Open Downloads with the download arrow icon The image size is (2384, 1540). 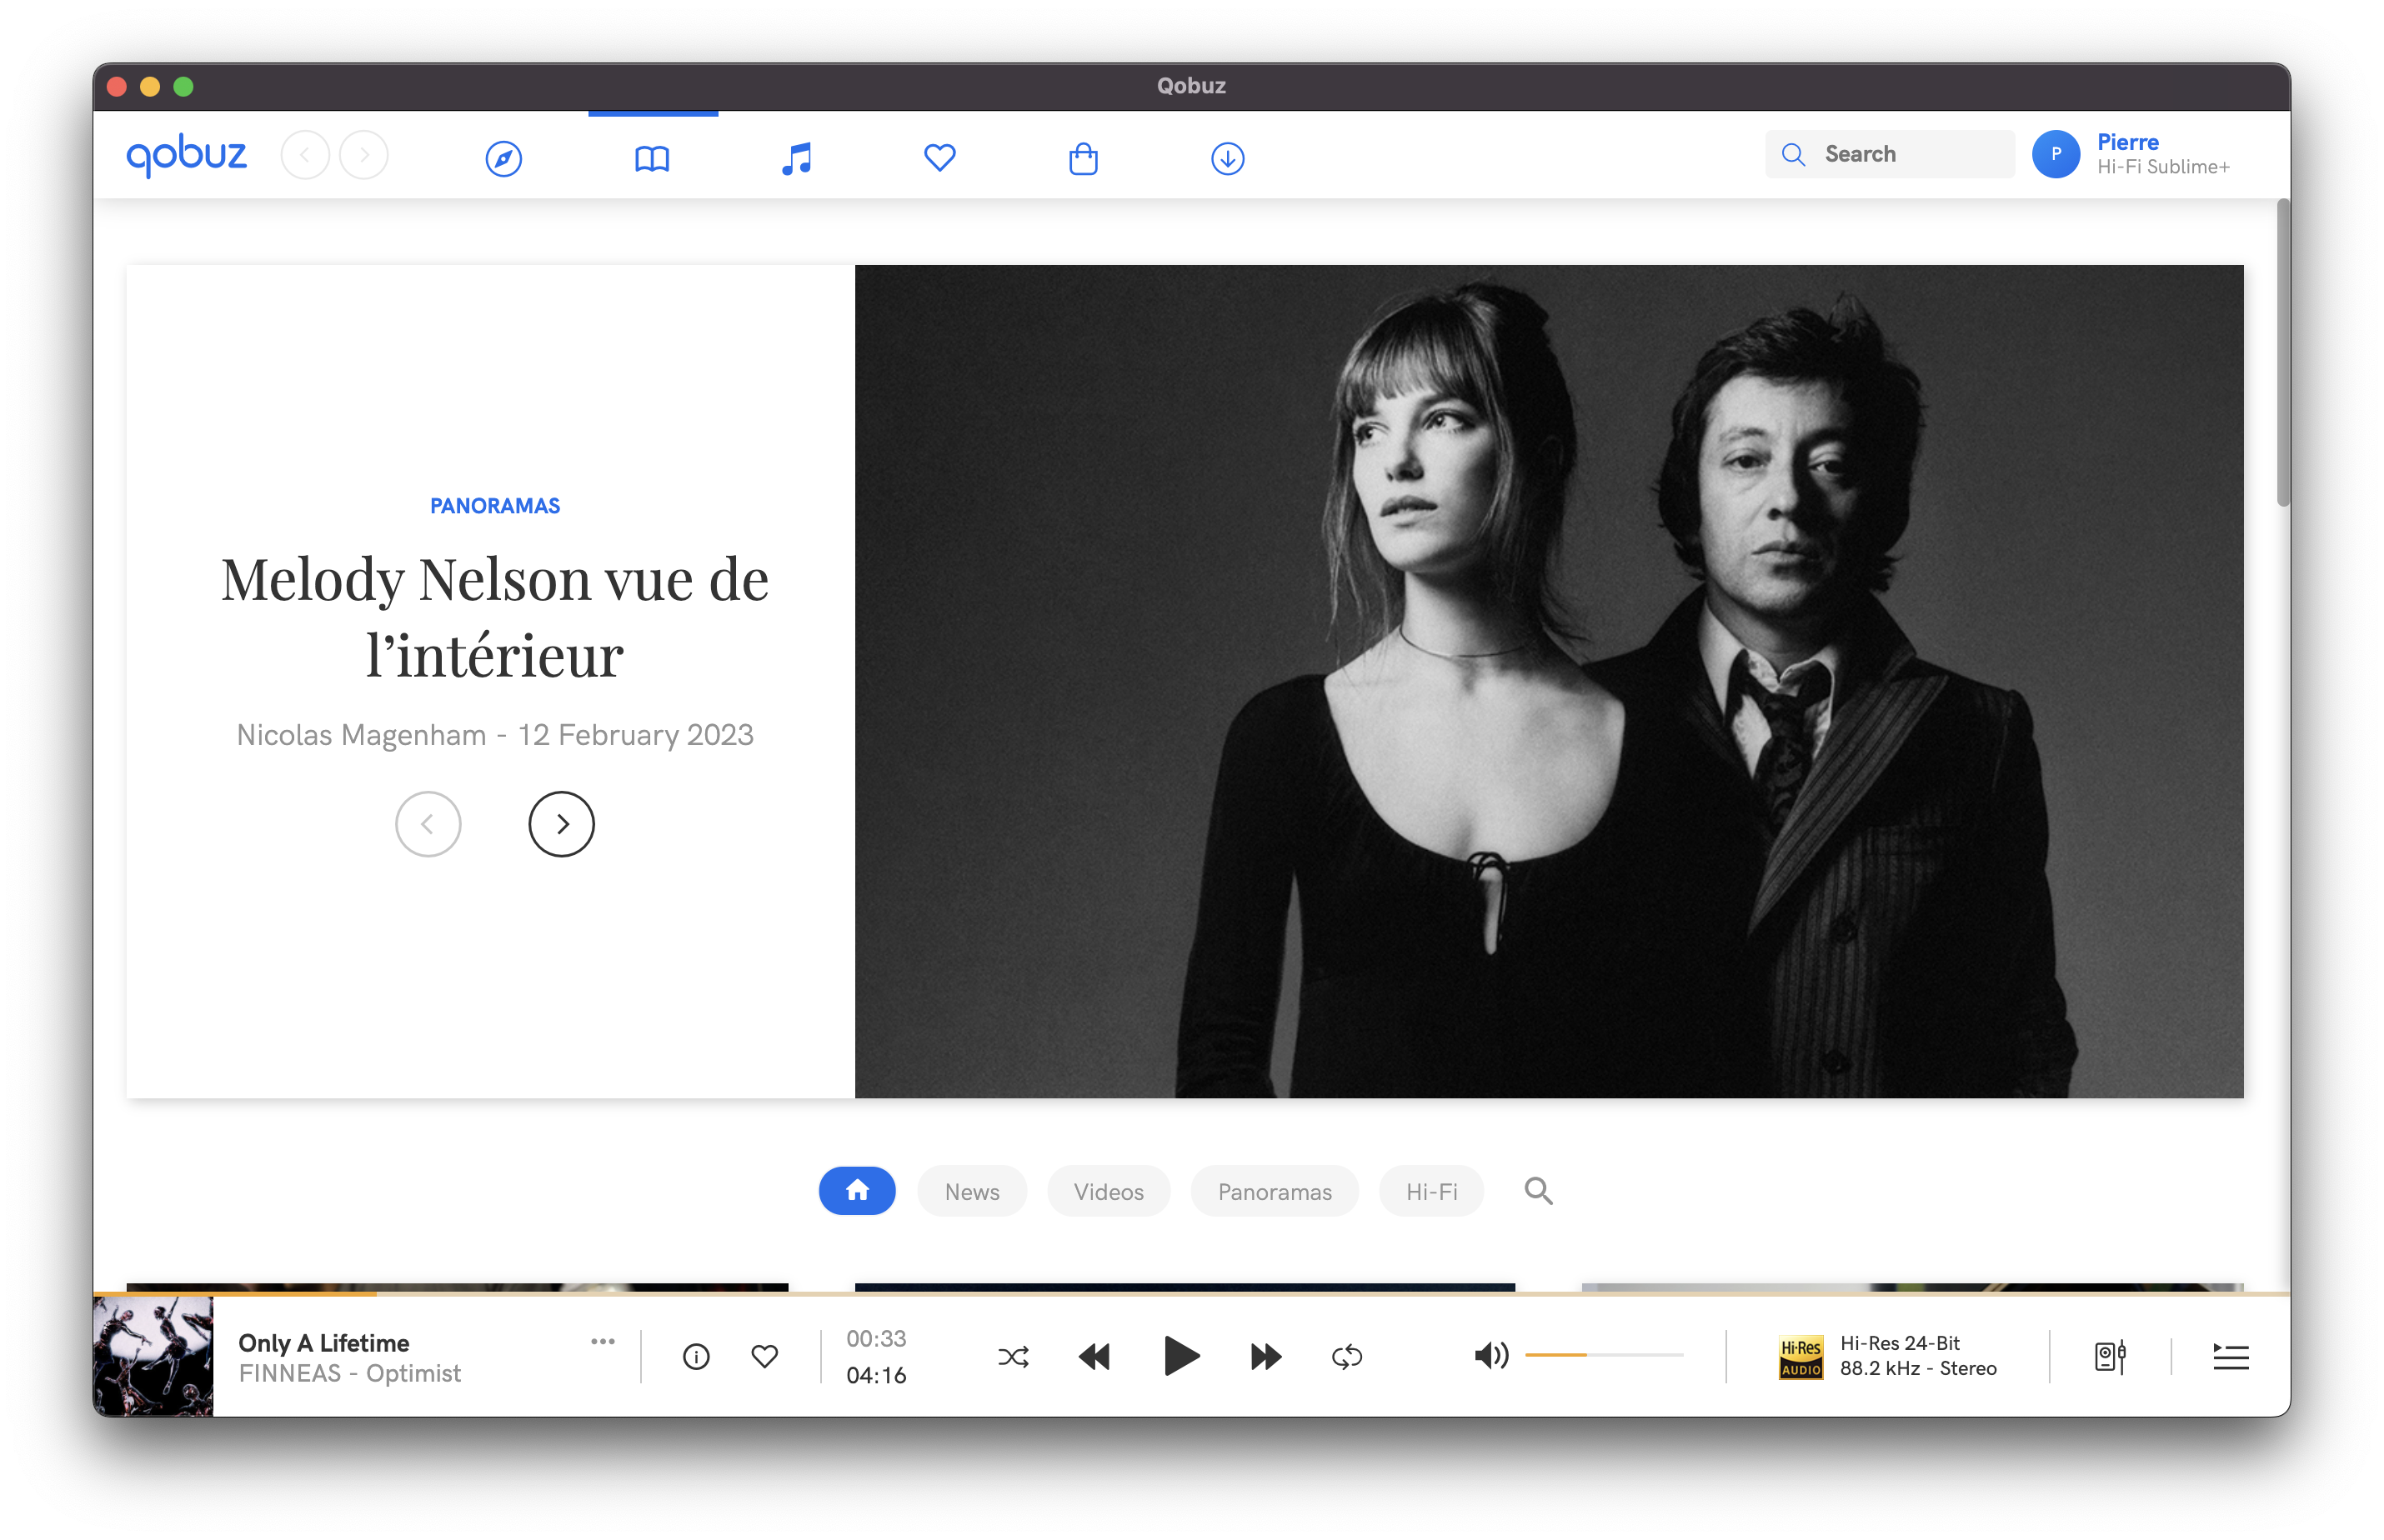pyautogui.click(x=1227, y=157)
